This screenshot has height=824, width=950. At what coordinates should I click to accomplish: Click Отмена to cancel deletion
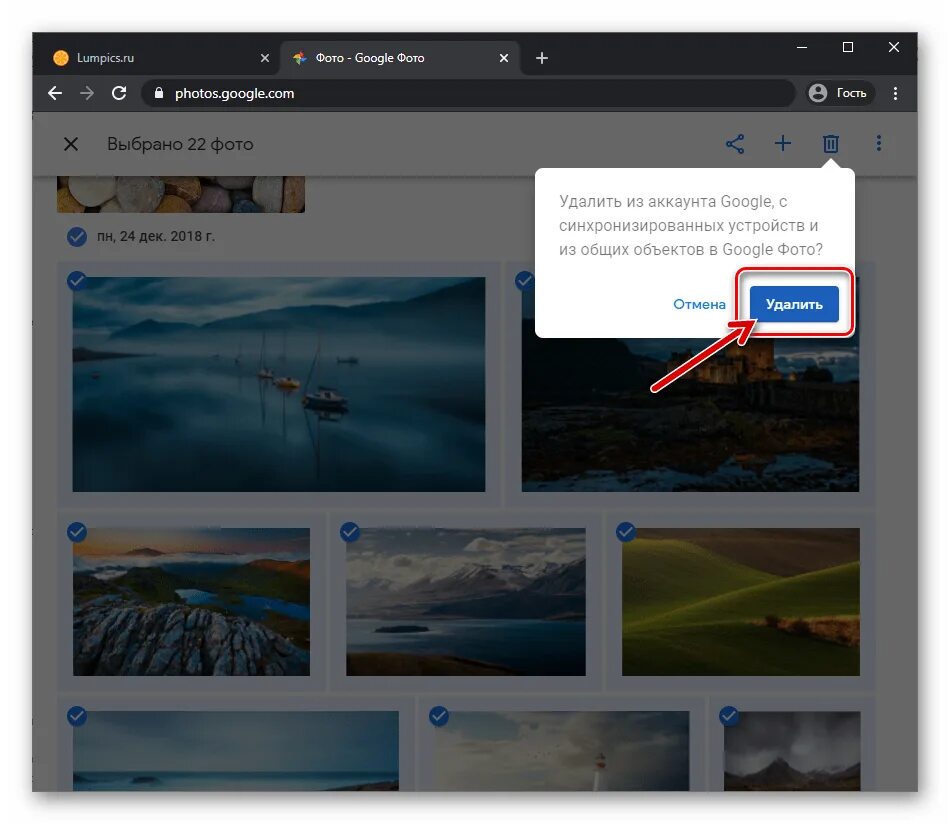699,304
